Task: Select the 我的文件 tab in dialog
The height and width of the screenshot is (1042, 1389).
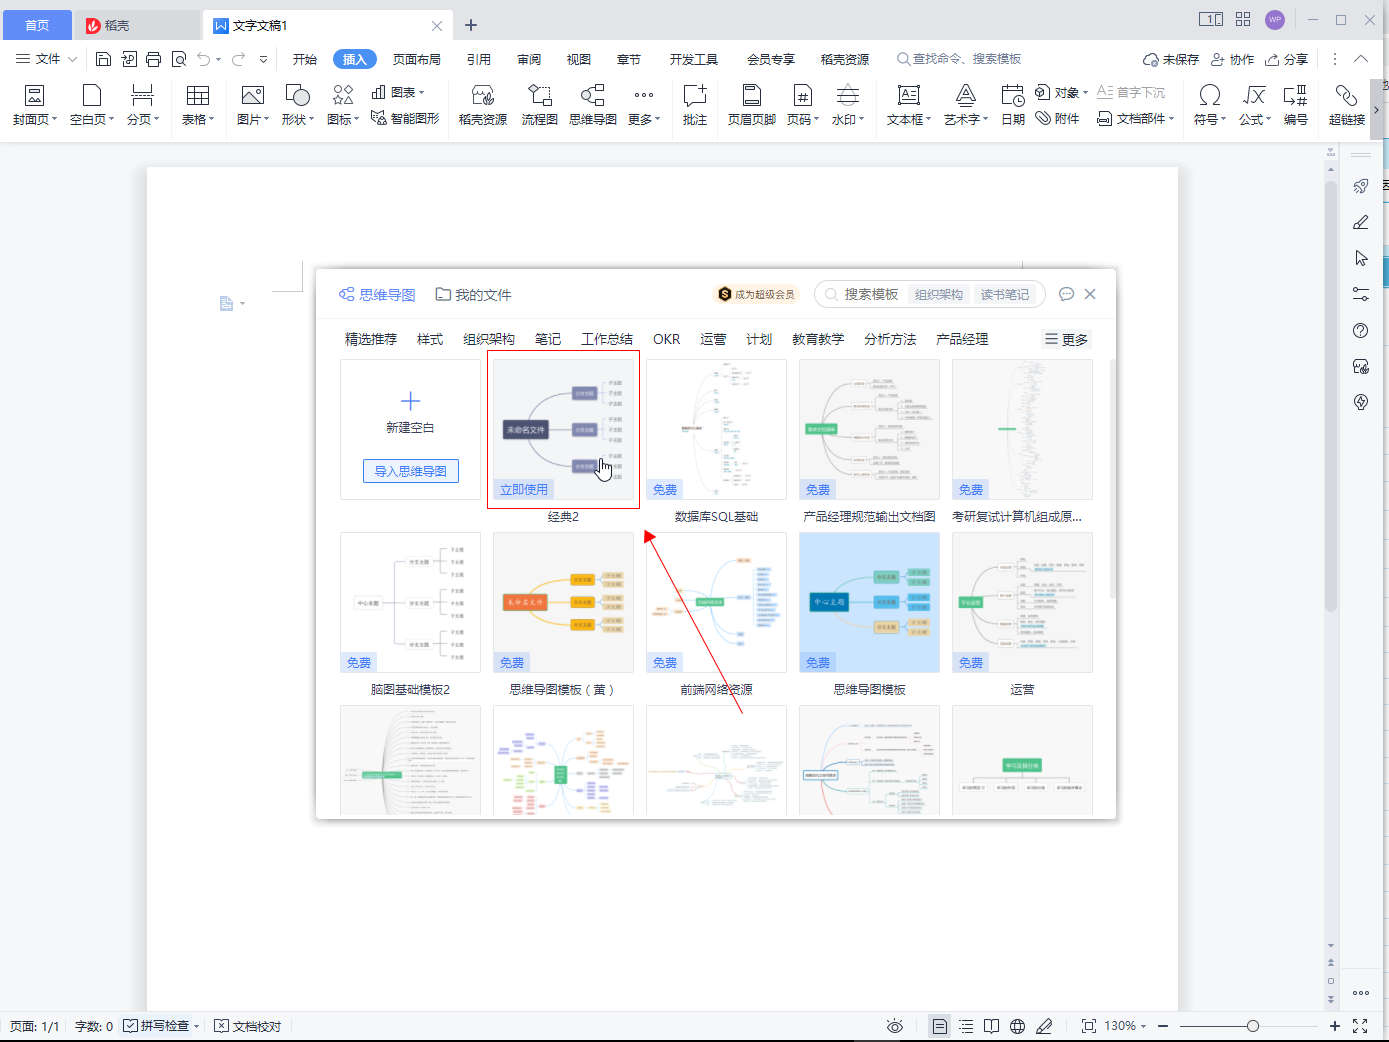Action: (x=473, y=294)
